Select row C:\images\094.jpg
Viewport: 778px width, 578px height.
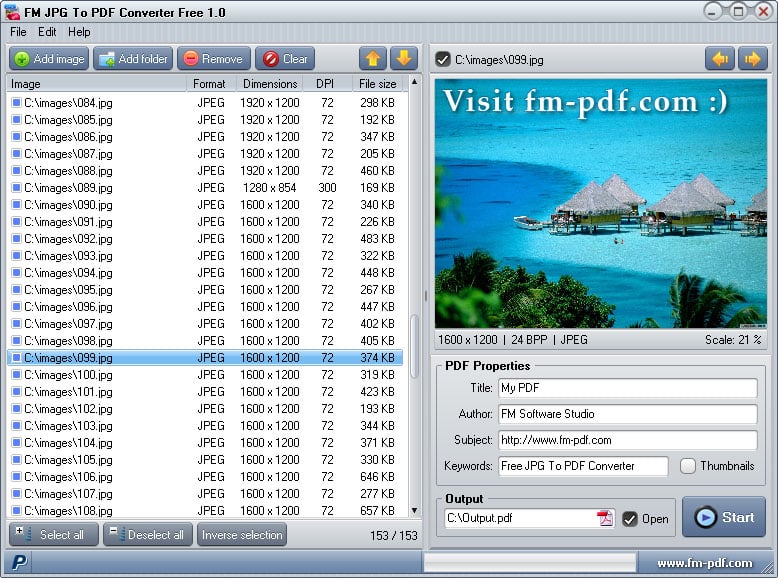pyautogui.click(x=204, y=272)
